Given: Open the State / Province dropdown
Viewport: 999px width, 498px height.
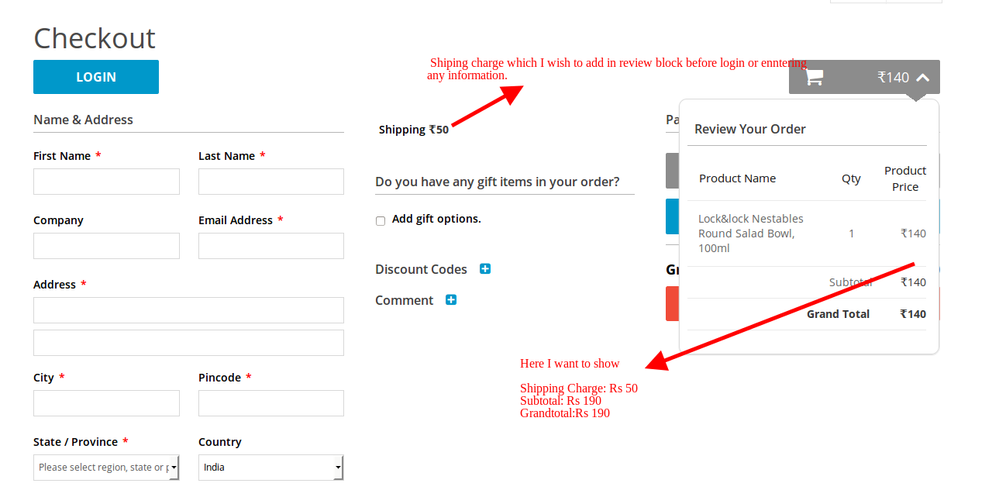Looking at the screenshot, I should click(106, 467).
